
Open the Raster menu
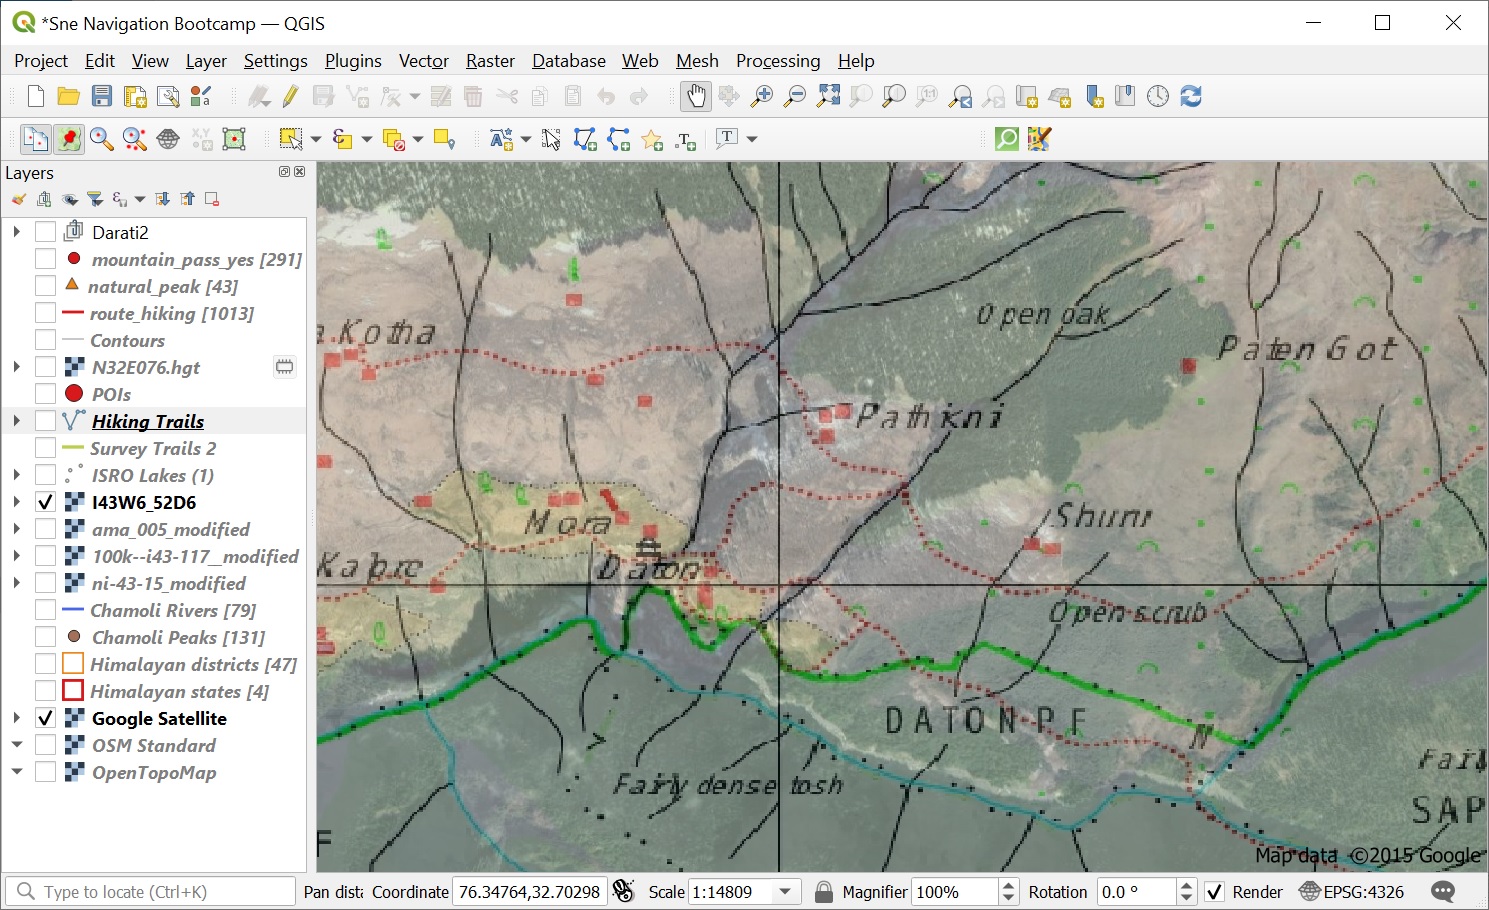(x=490, y=61)
